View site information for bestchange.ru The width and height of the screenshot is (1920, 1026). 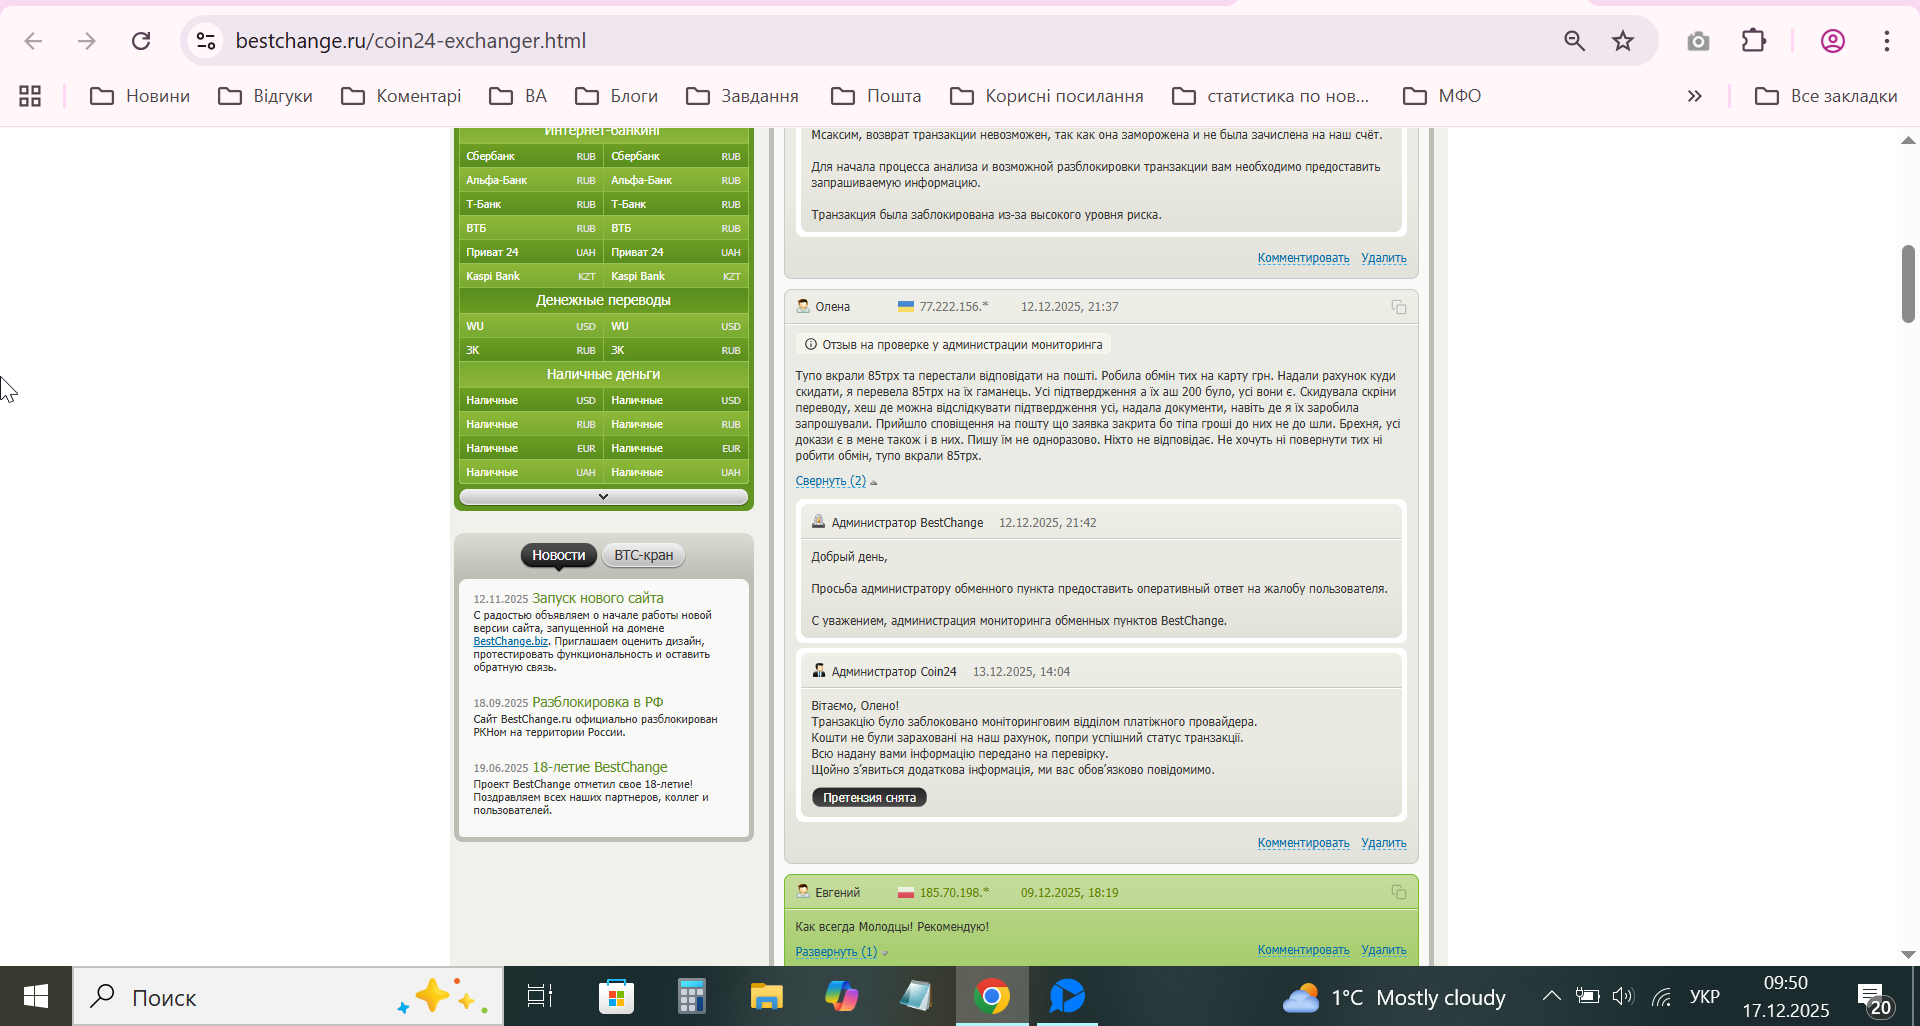(206, 41)
